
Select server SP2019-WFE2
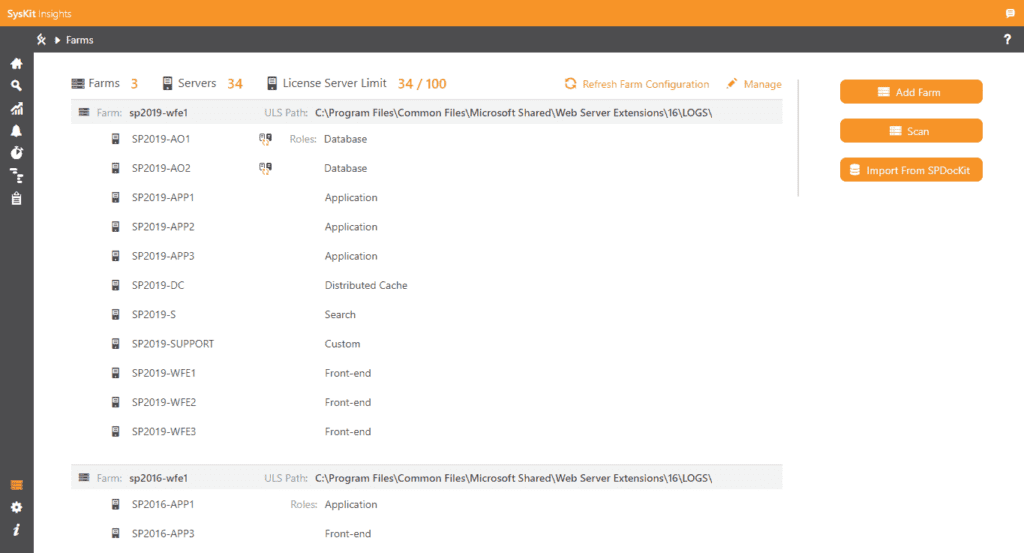point(164,402)
